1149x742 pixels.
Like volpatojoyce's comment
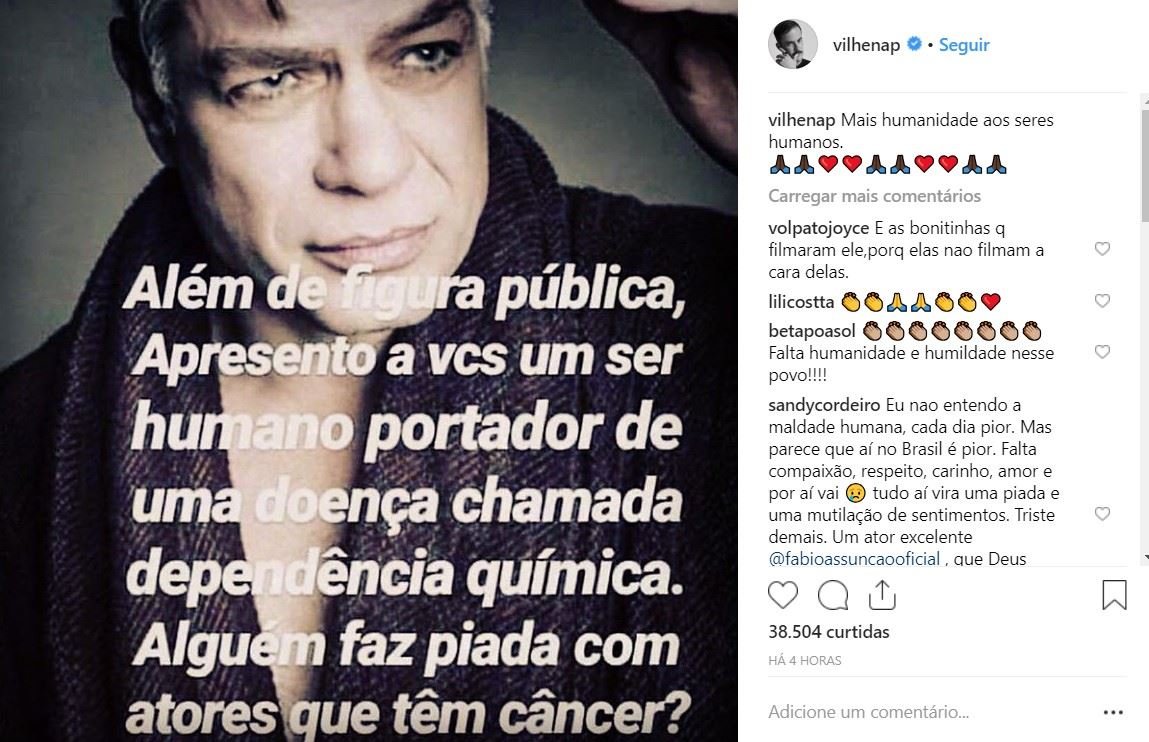(x=1102, y=249)
